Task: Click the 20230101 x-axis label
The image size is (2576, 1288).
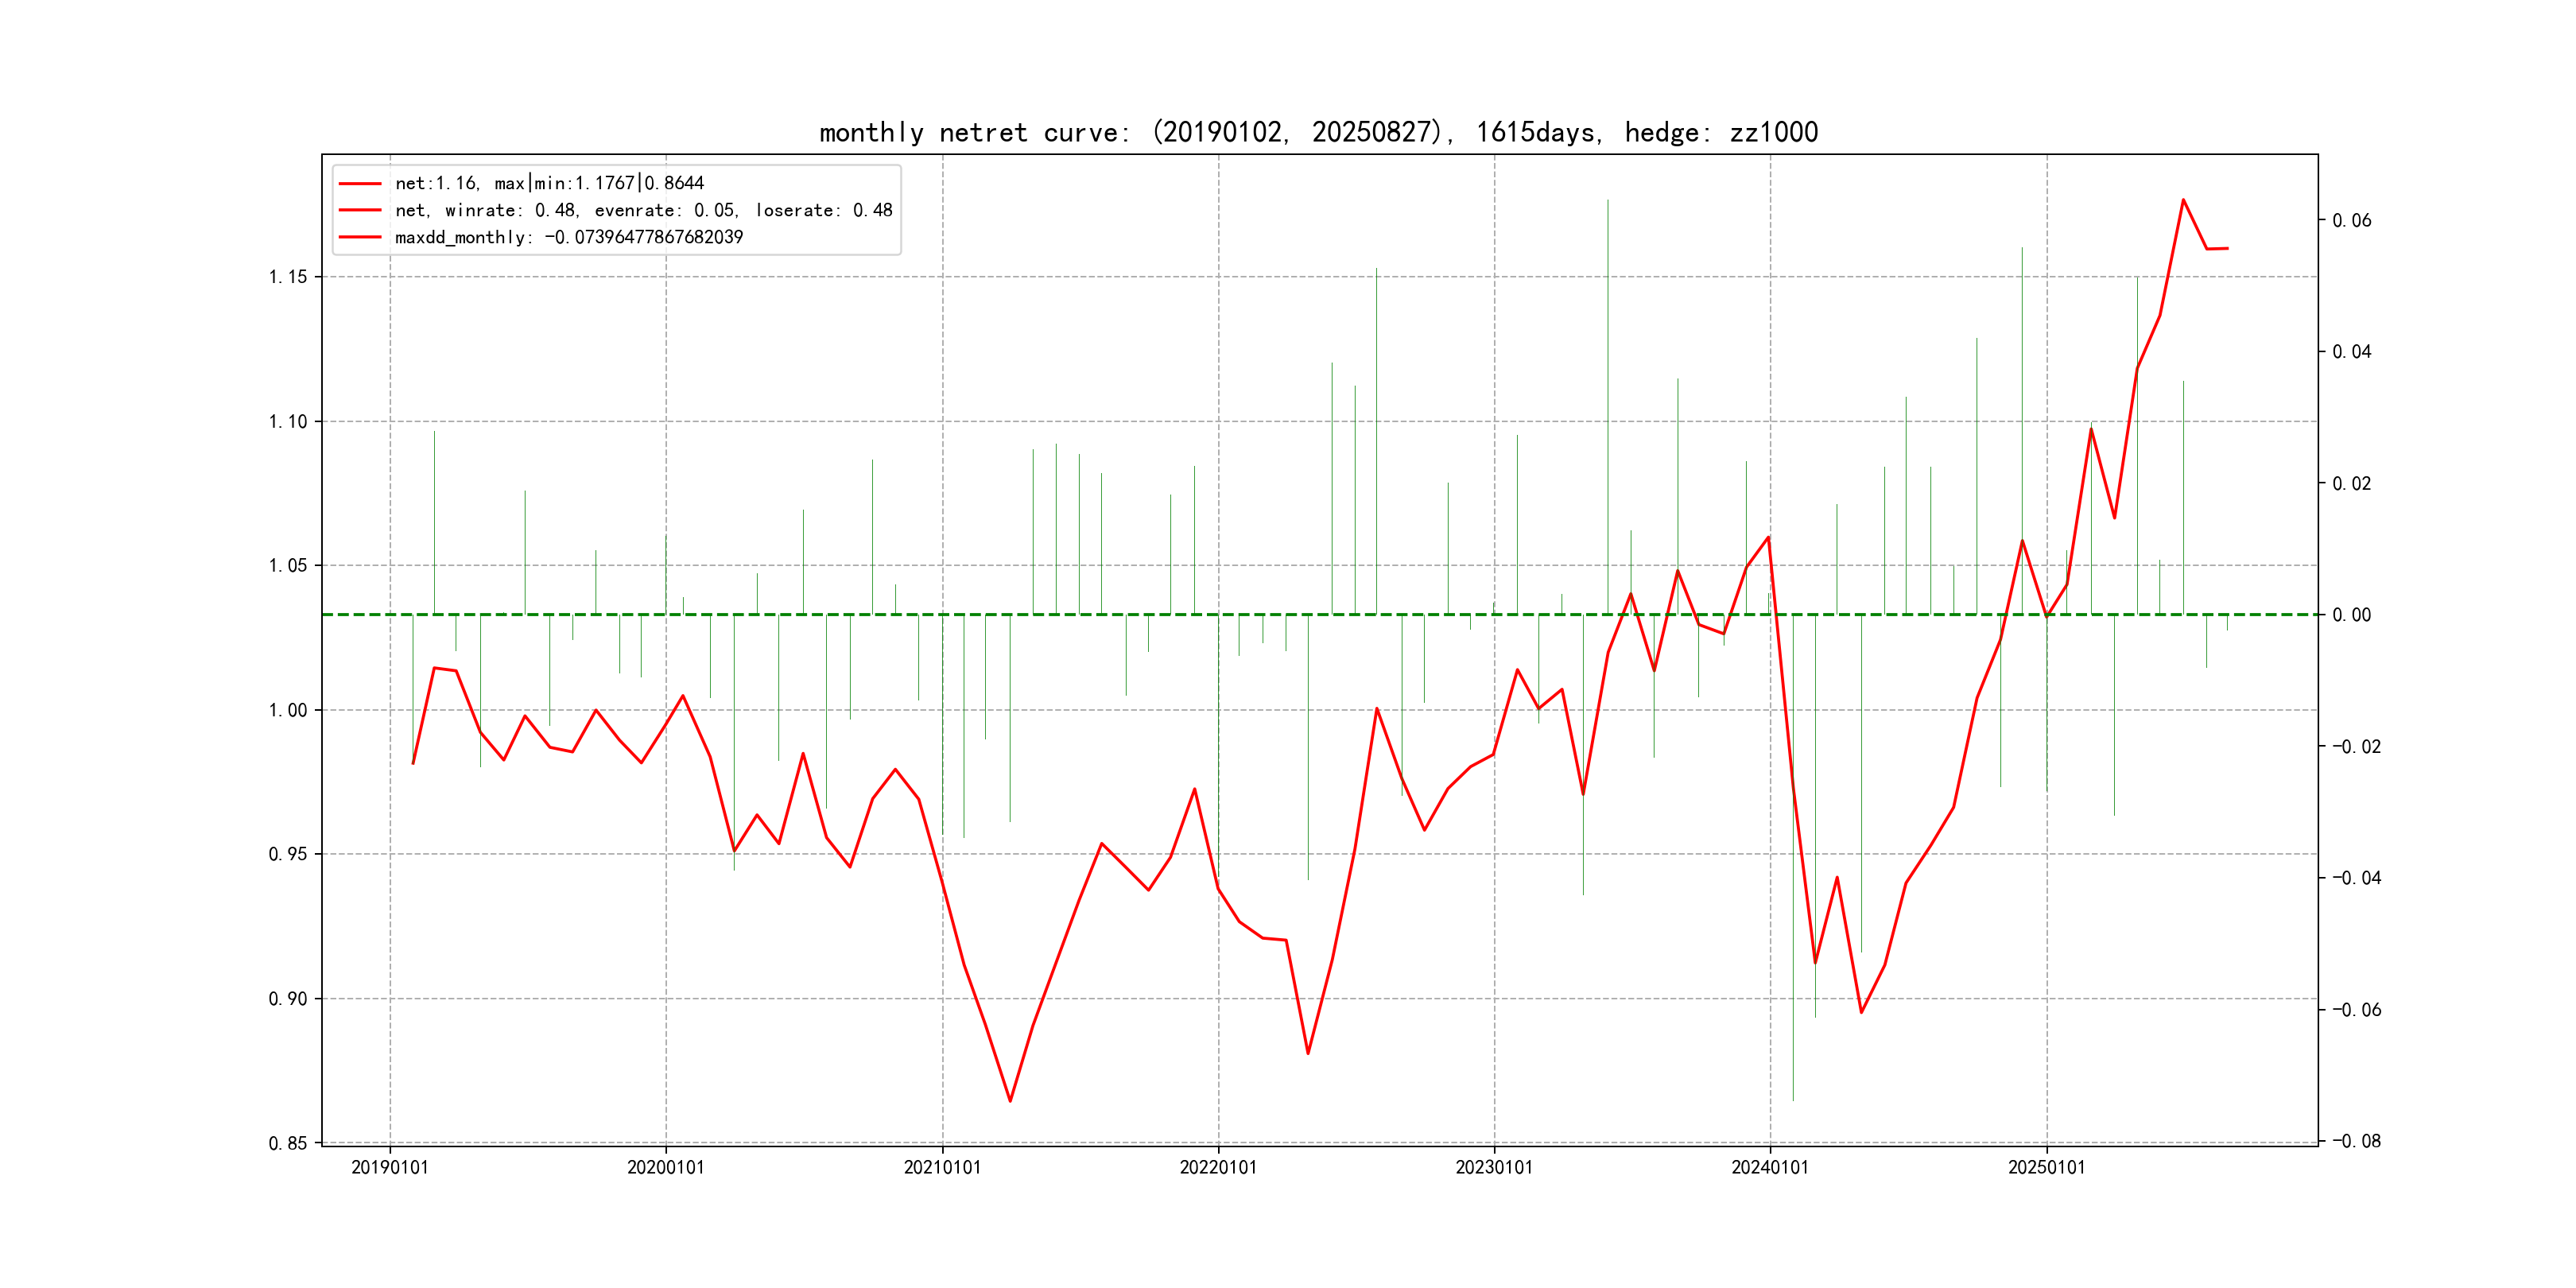Action: point(1494,1167)
